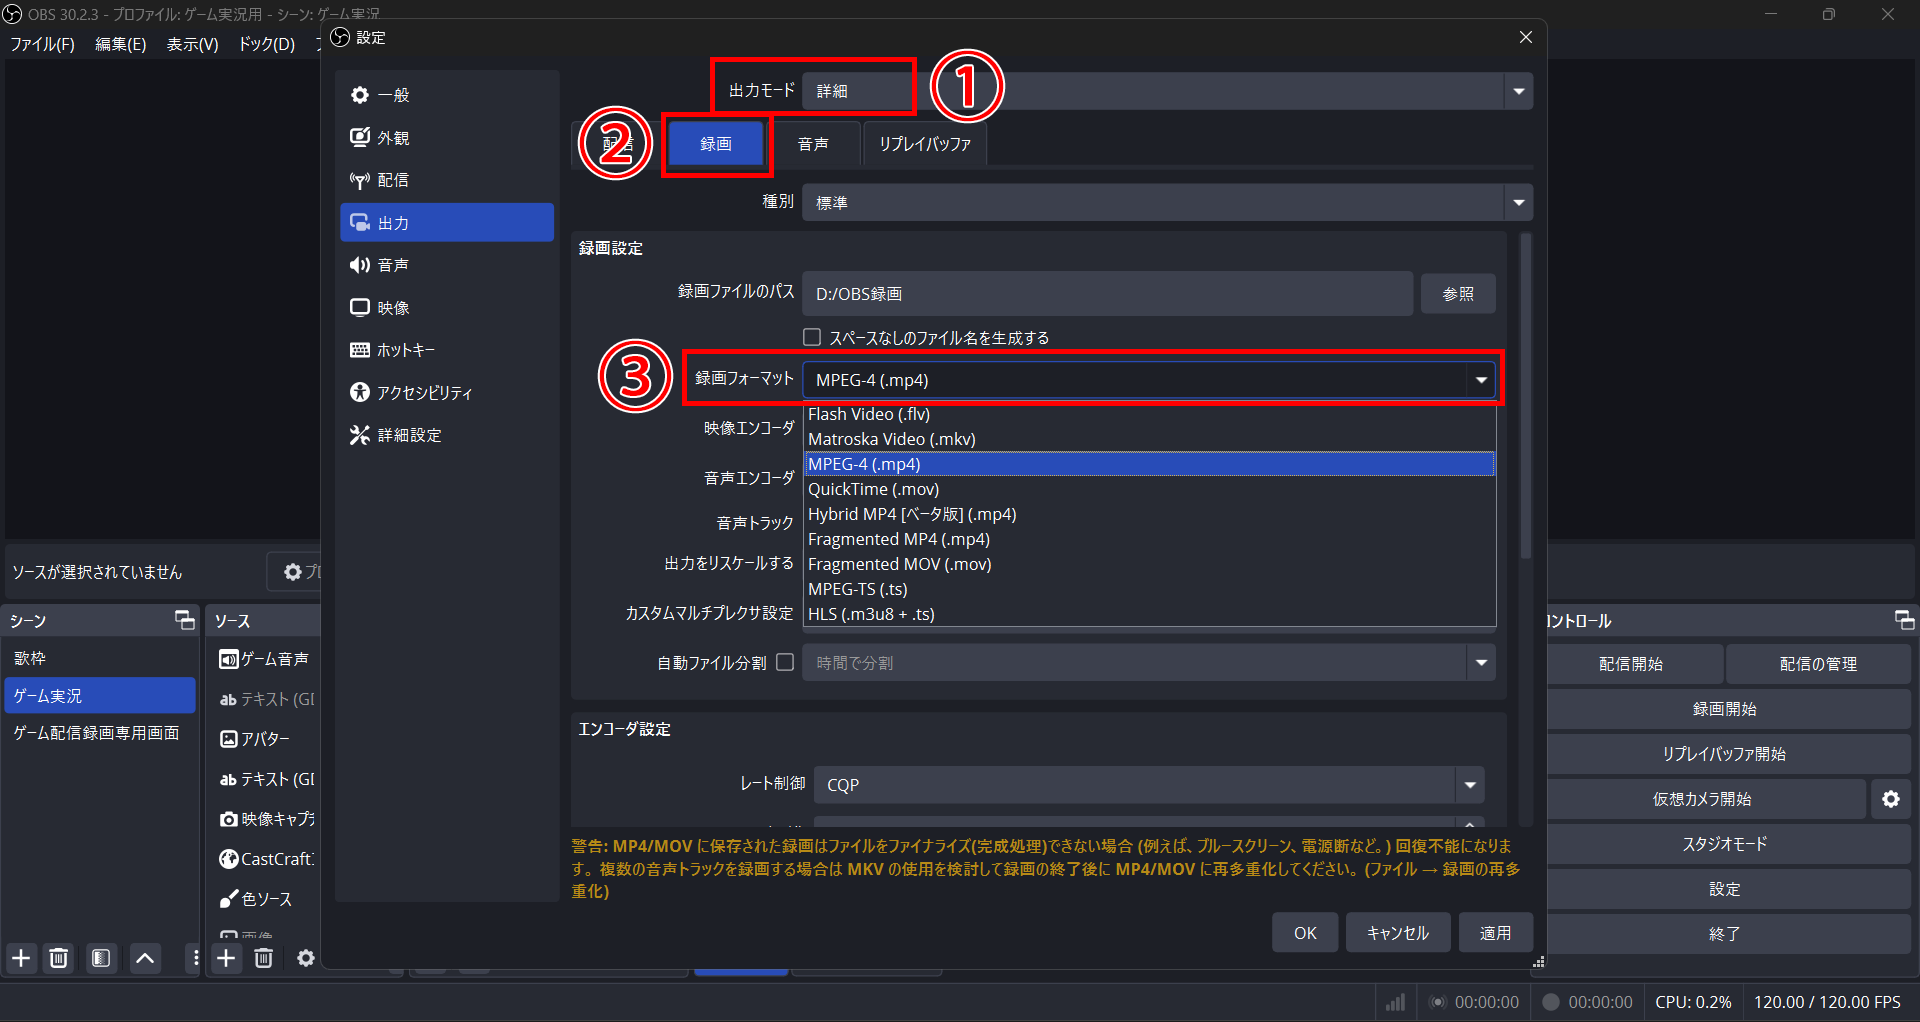
Task: Switch to the リプレイバッファ tab
Action: [925, 144]
